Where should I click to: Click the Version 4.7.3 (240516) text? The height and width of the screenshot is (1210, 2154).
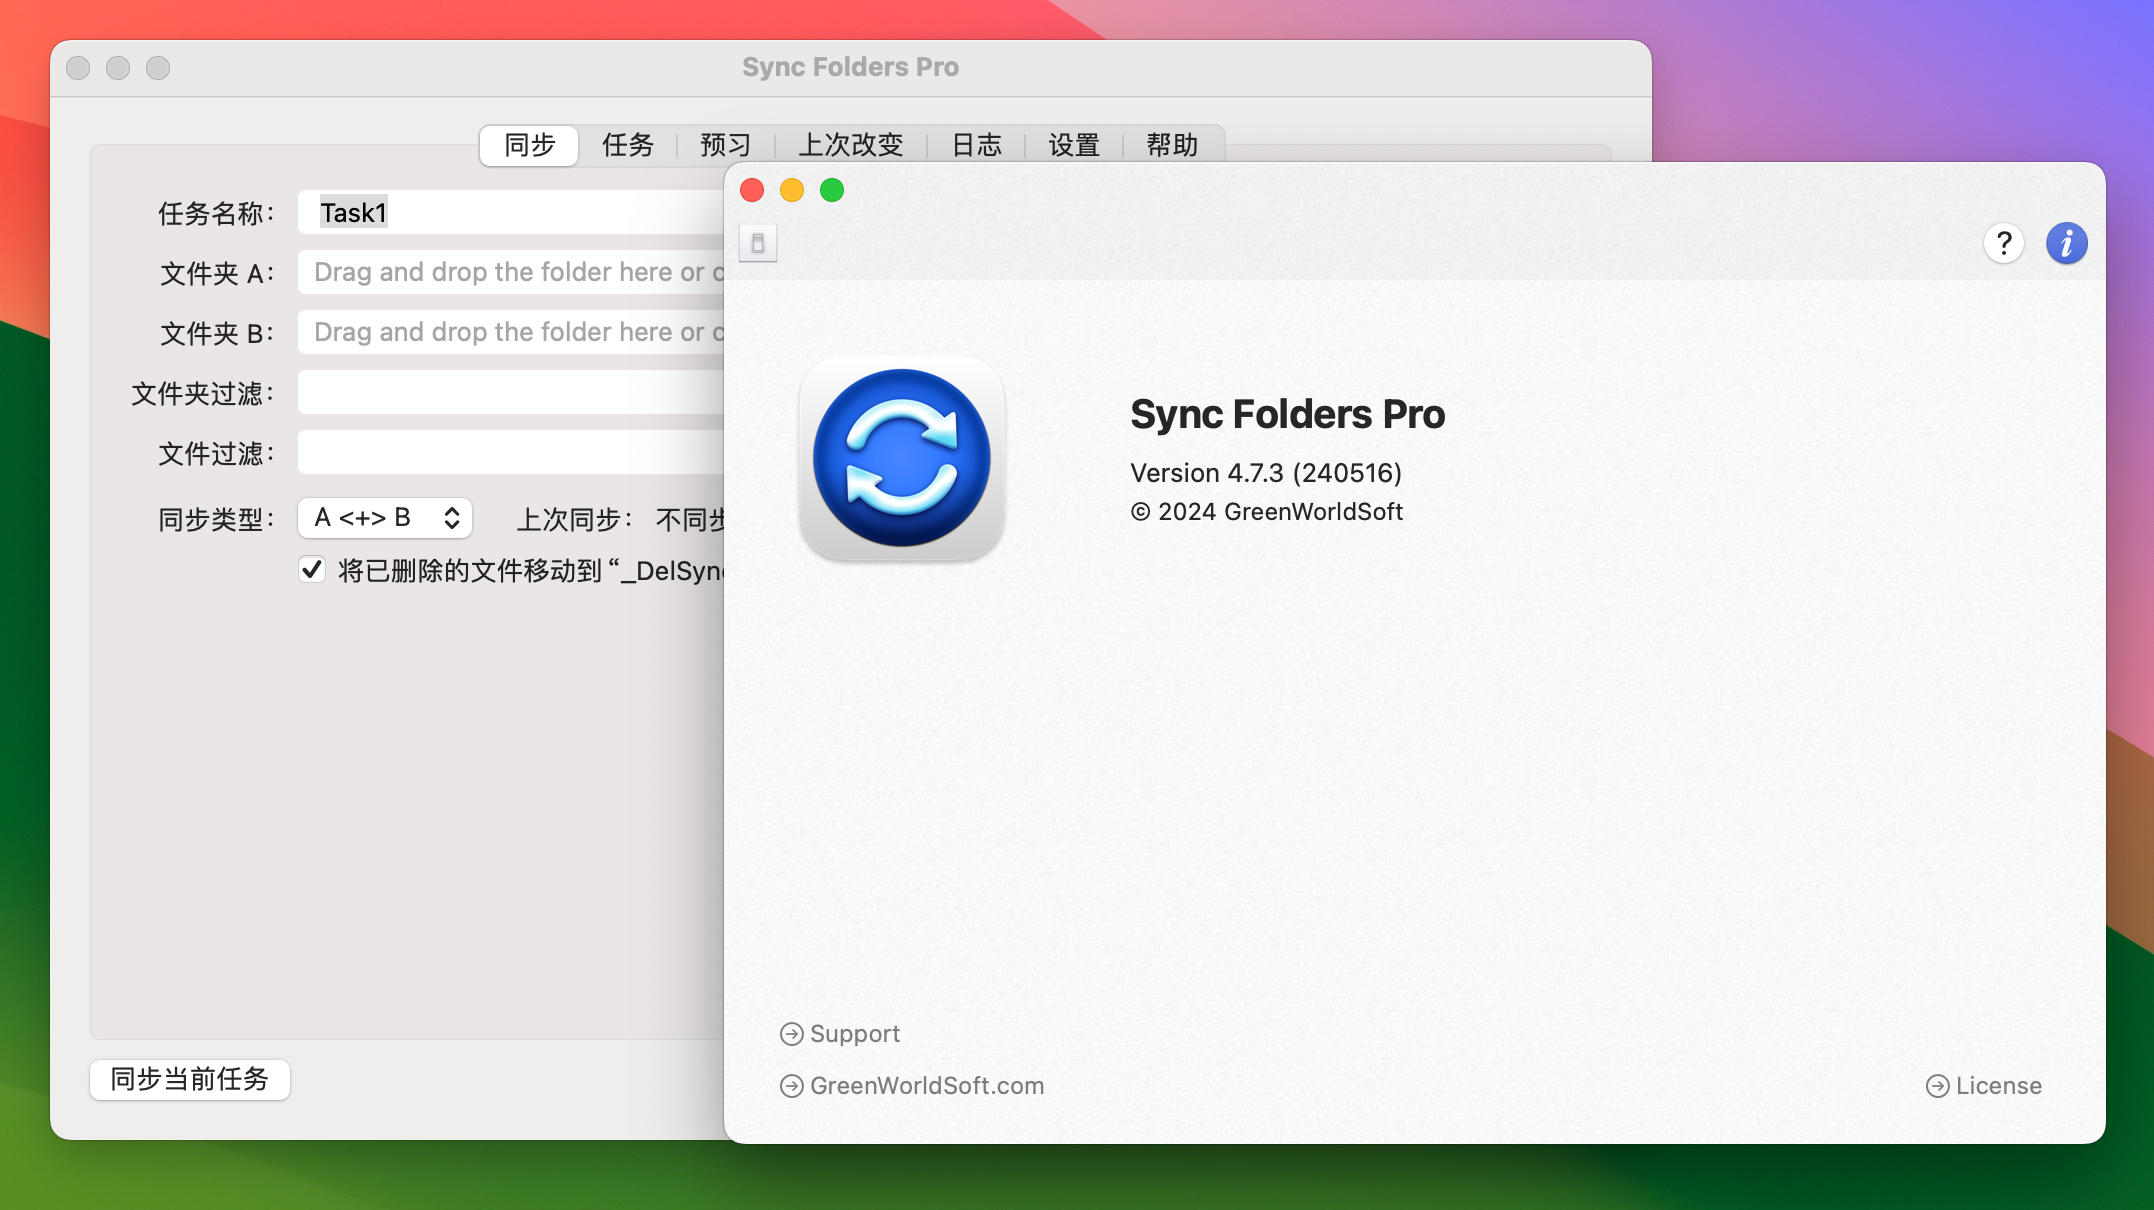coord(1266,473)
